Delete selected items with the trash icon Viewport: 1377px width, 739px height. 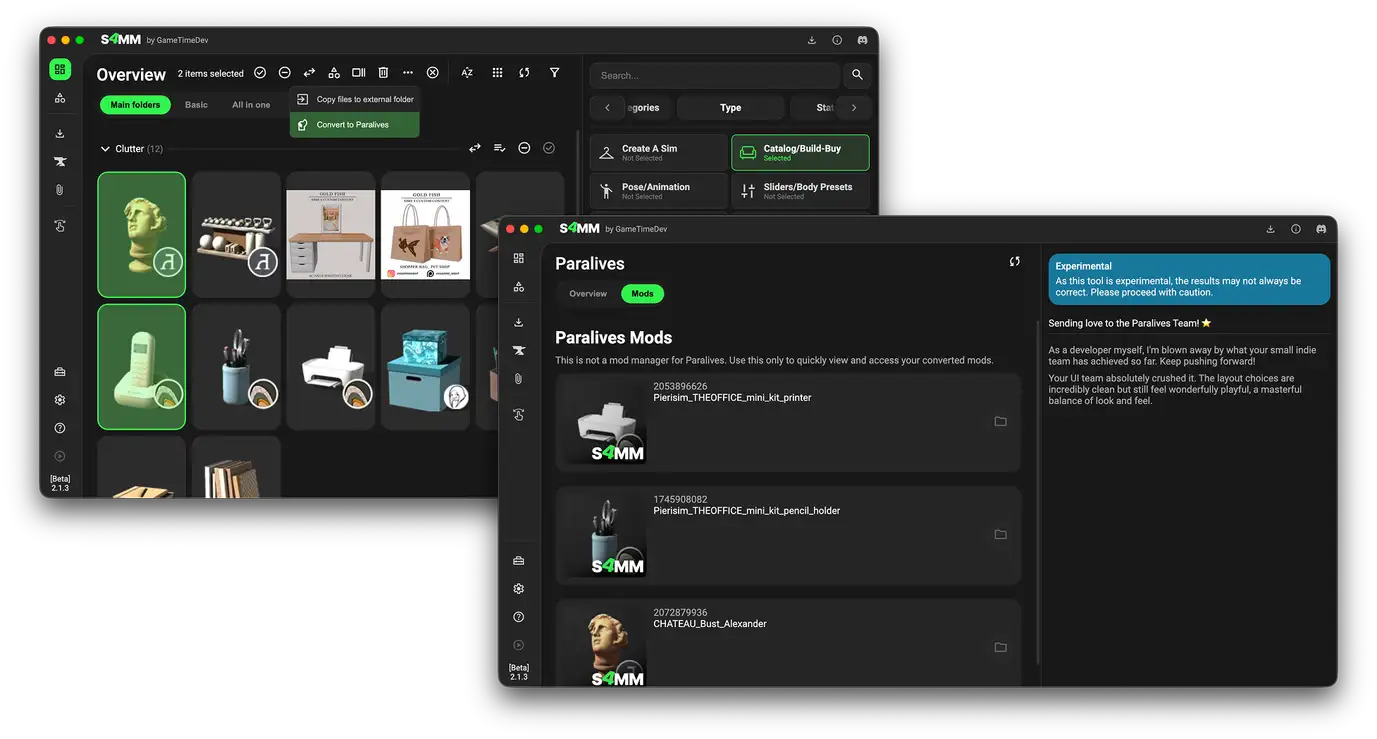(x=383, y=73)
